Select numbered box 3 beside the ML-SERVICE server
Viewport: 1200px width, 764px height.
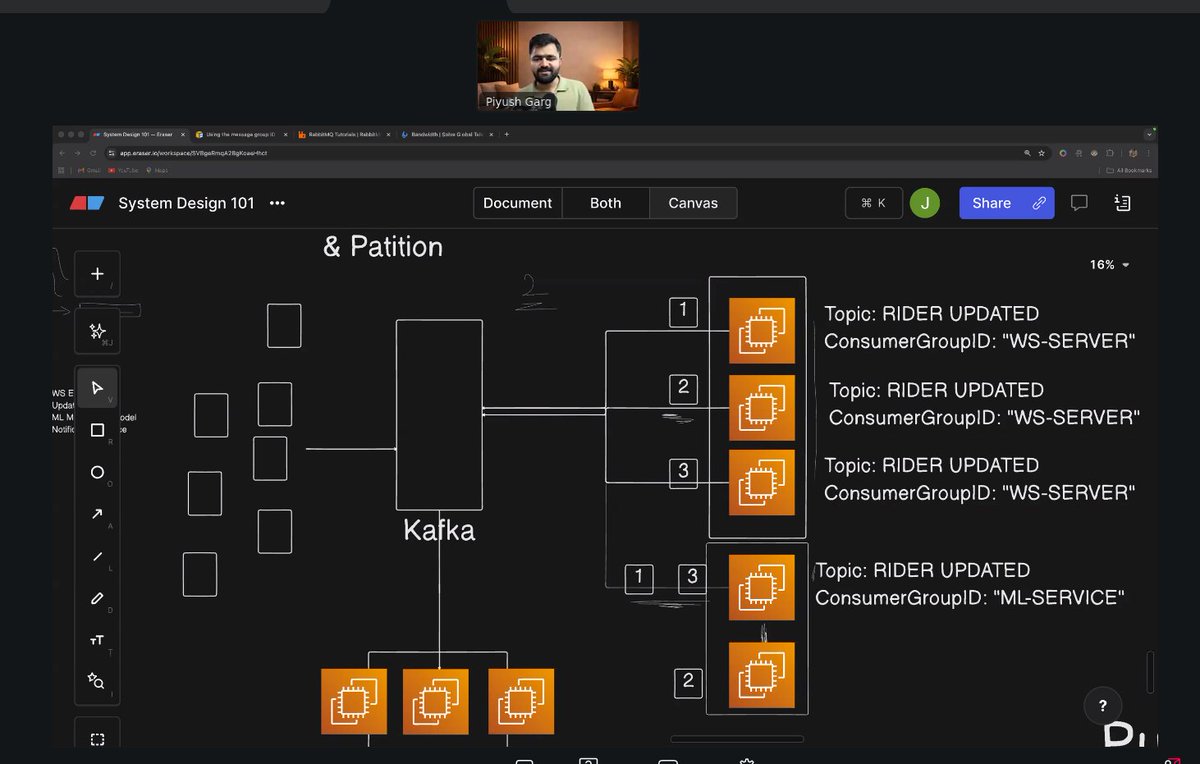692,578
